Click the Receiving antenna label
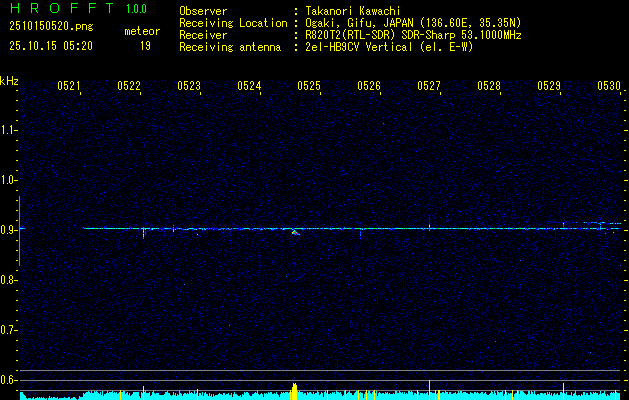The image size is (629, 400). 230,47
